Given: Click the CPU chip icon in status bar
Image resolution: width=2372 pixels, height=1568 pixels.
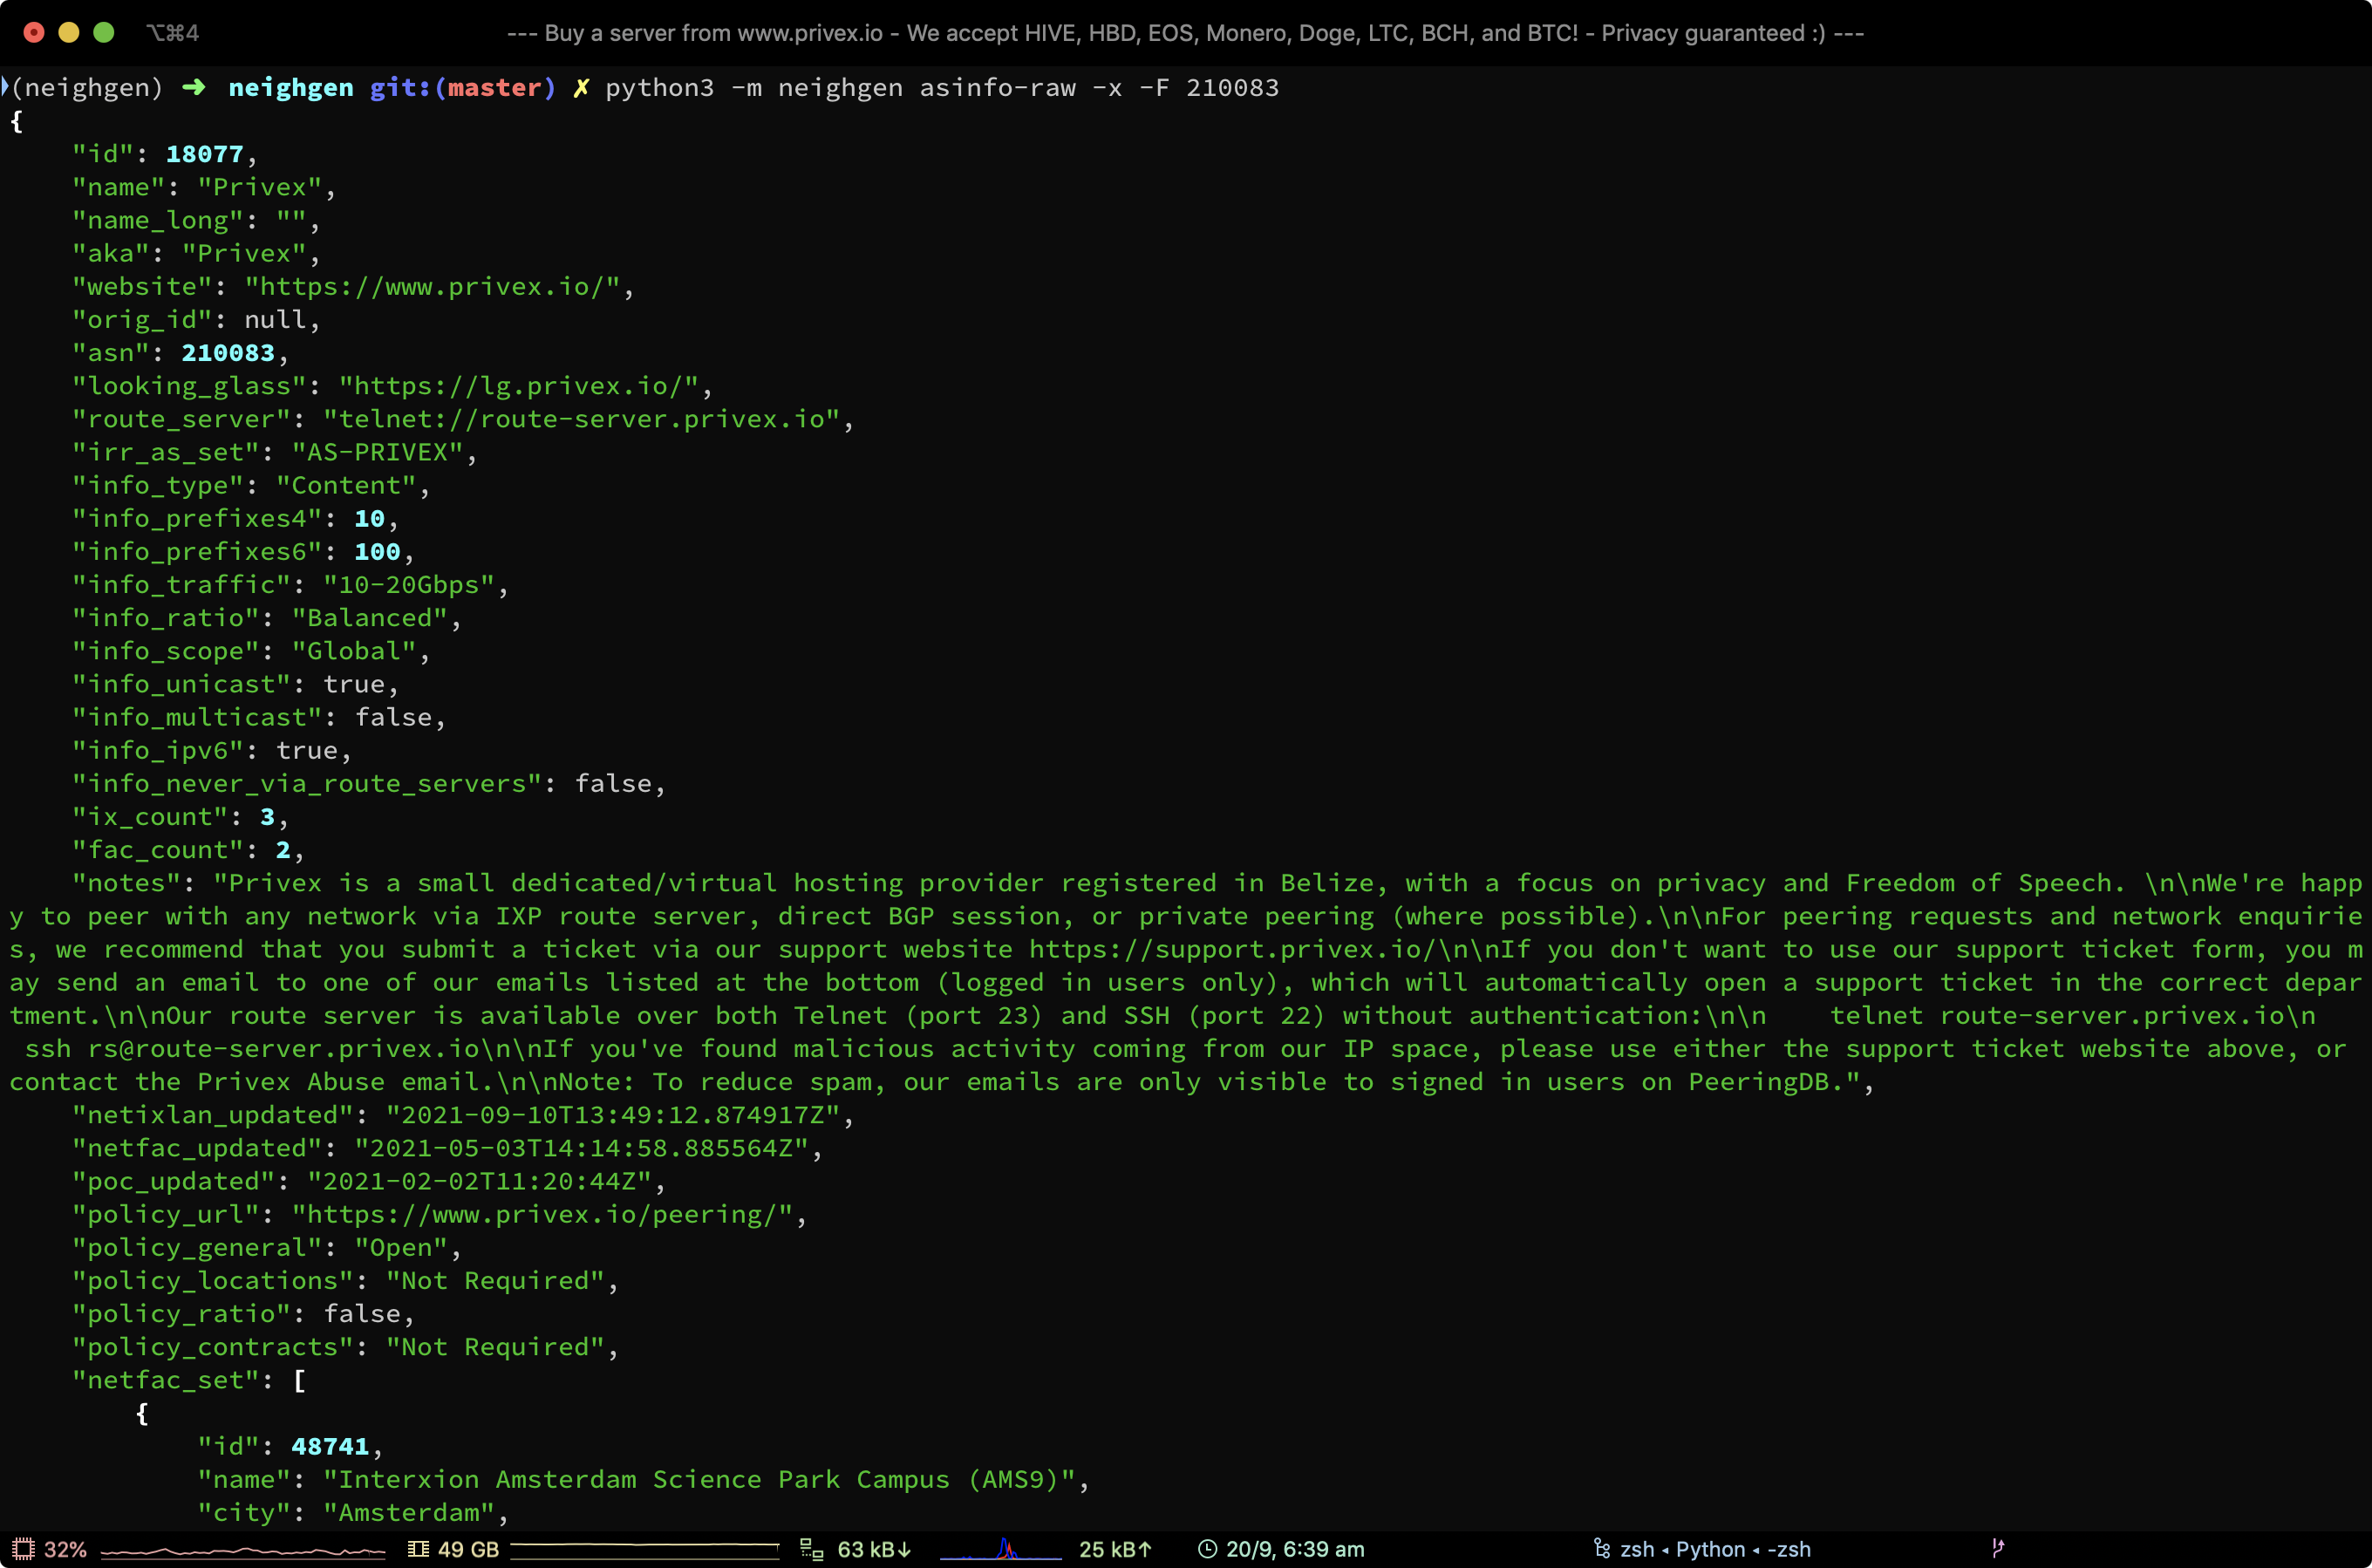Looking at the screenshot, I should tap(23, 1549).
